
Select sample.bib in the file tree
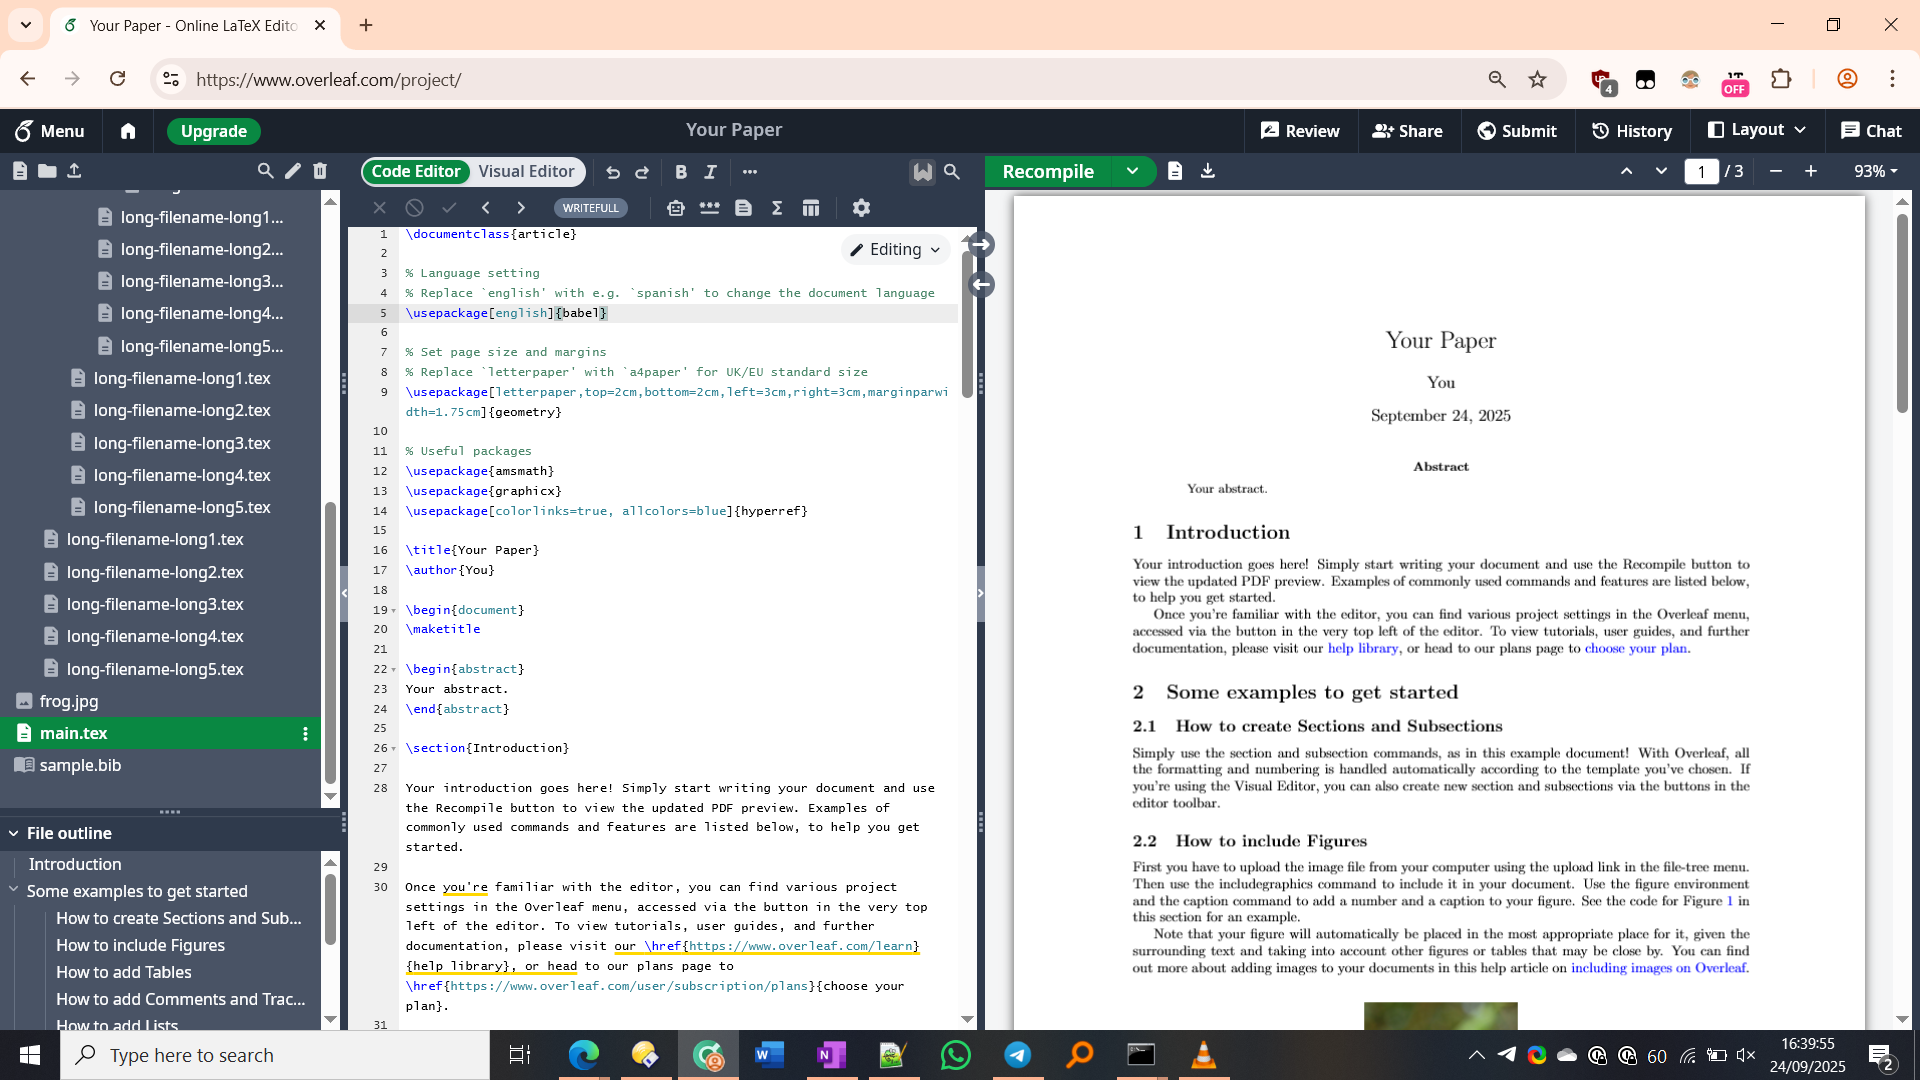[x=80, y=765]
